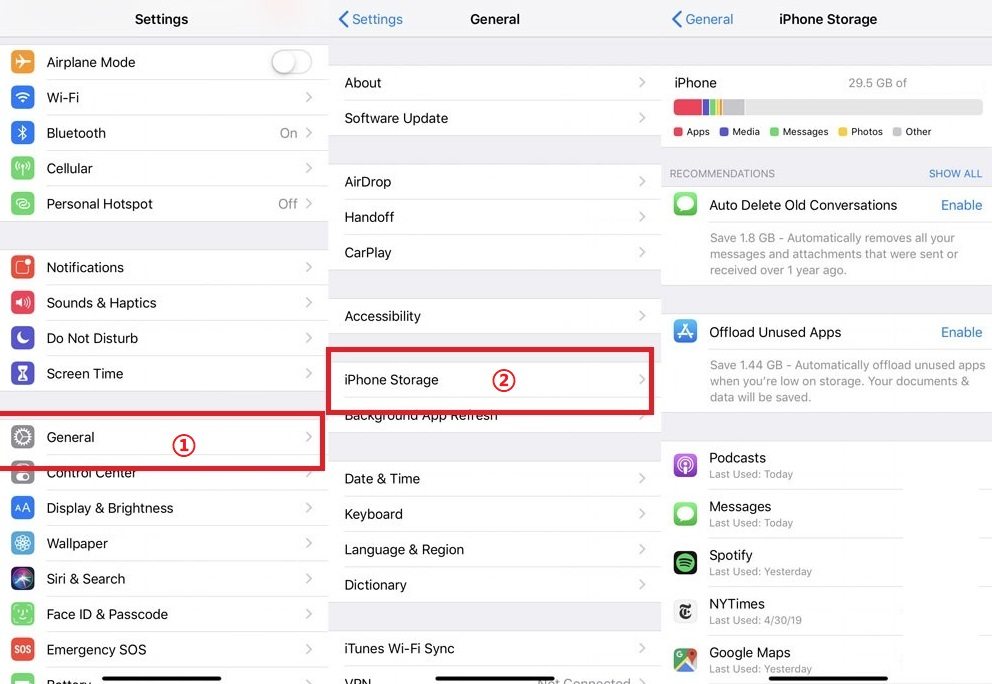
Task: Open Screen Time hourglass icon
Action: click(x=23, y=373)
